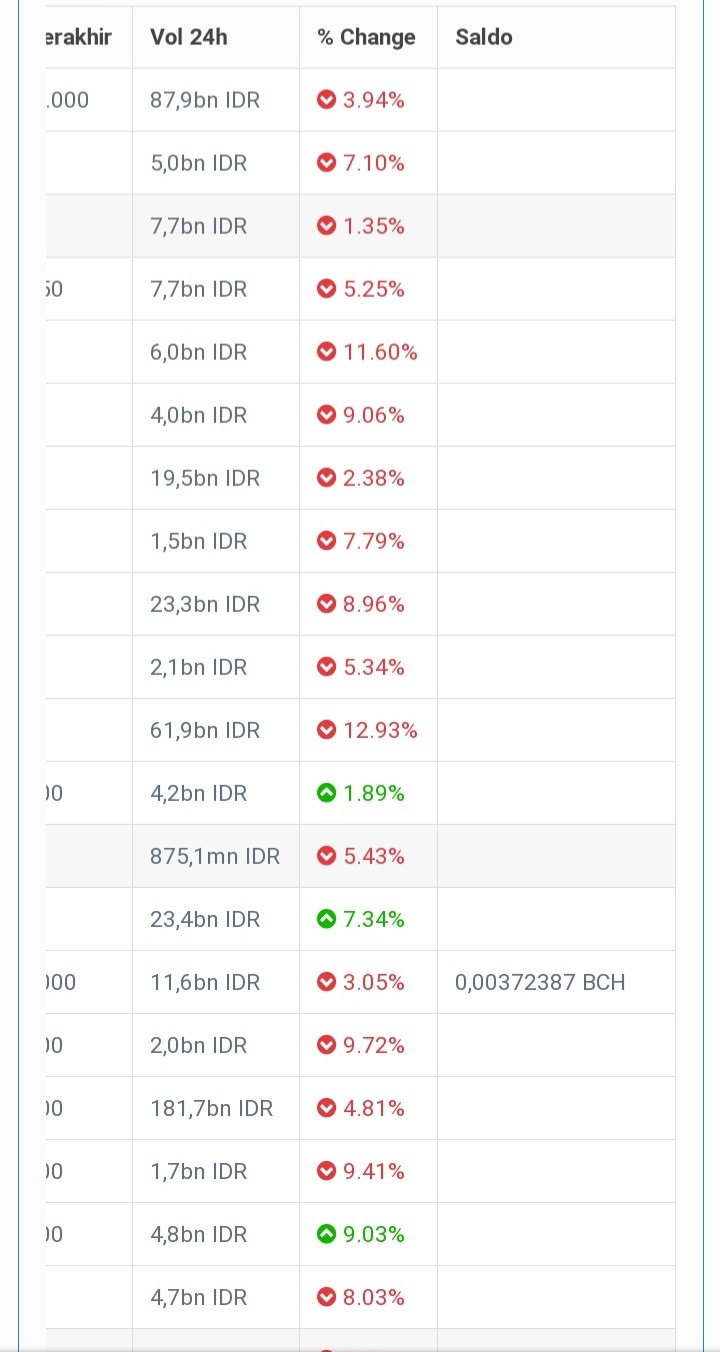Select the 7.10% change value

(x=374, y=163)
